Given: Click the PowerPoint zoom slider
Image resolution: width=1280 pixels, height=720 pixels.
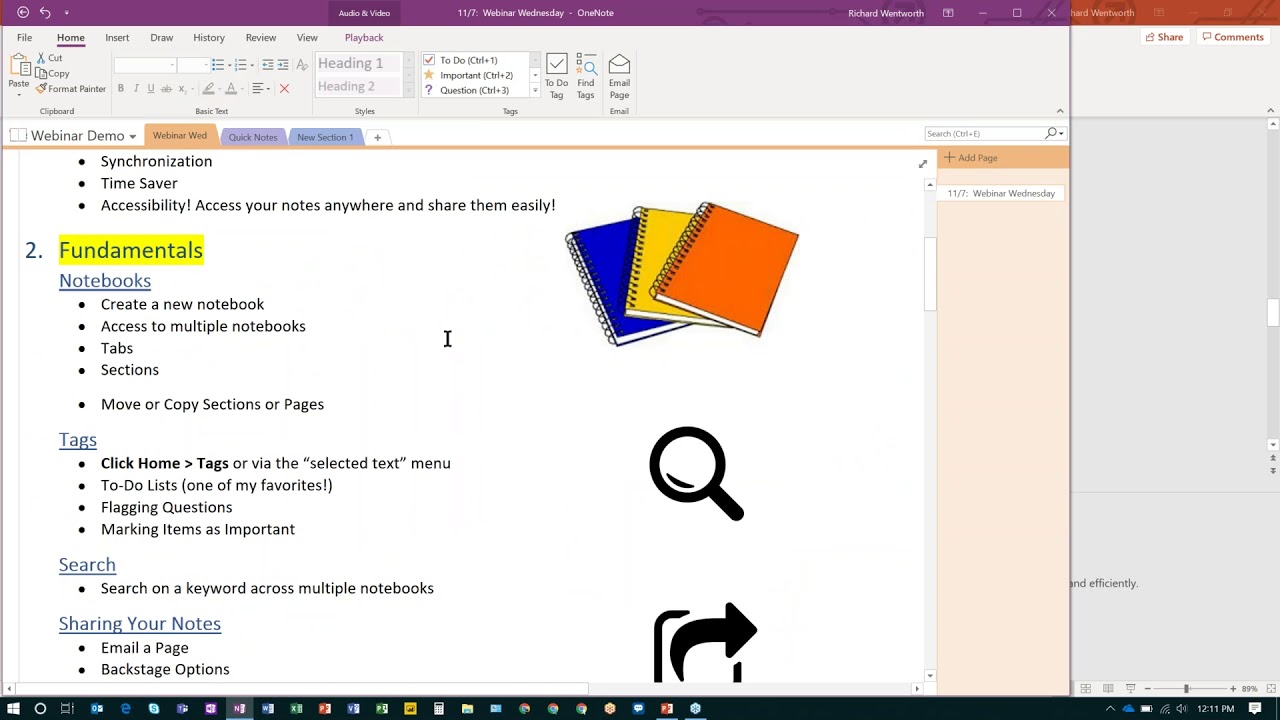Looking at the screenshot, I should (1186, 688).
